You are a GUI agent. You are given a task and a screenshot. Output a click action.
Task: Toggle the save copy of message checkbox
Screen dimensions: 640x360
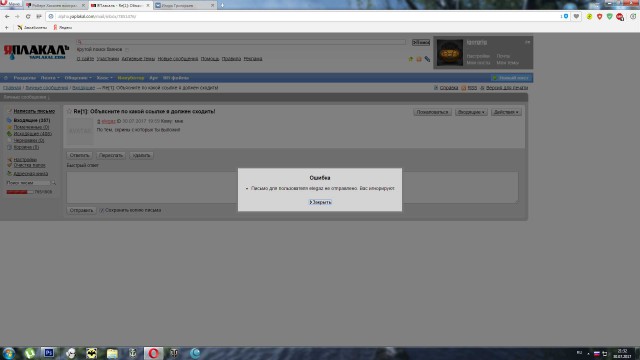(102, 210)
